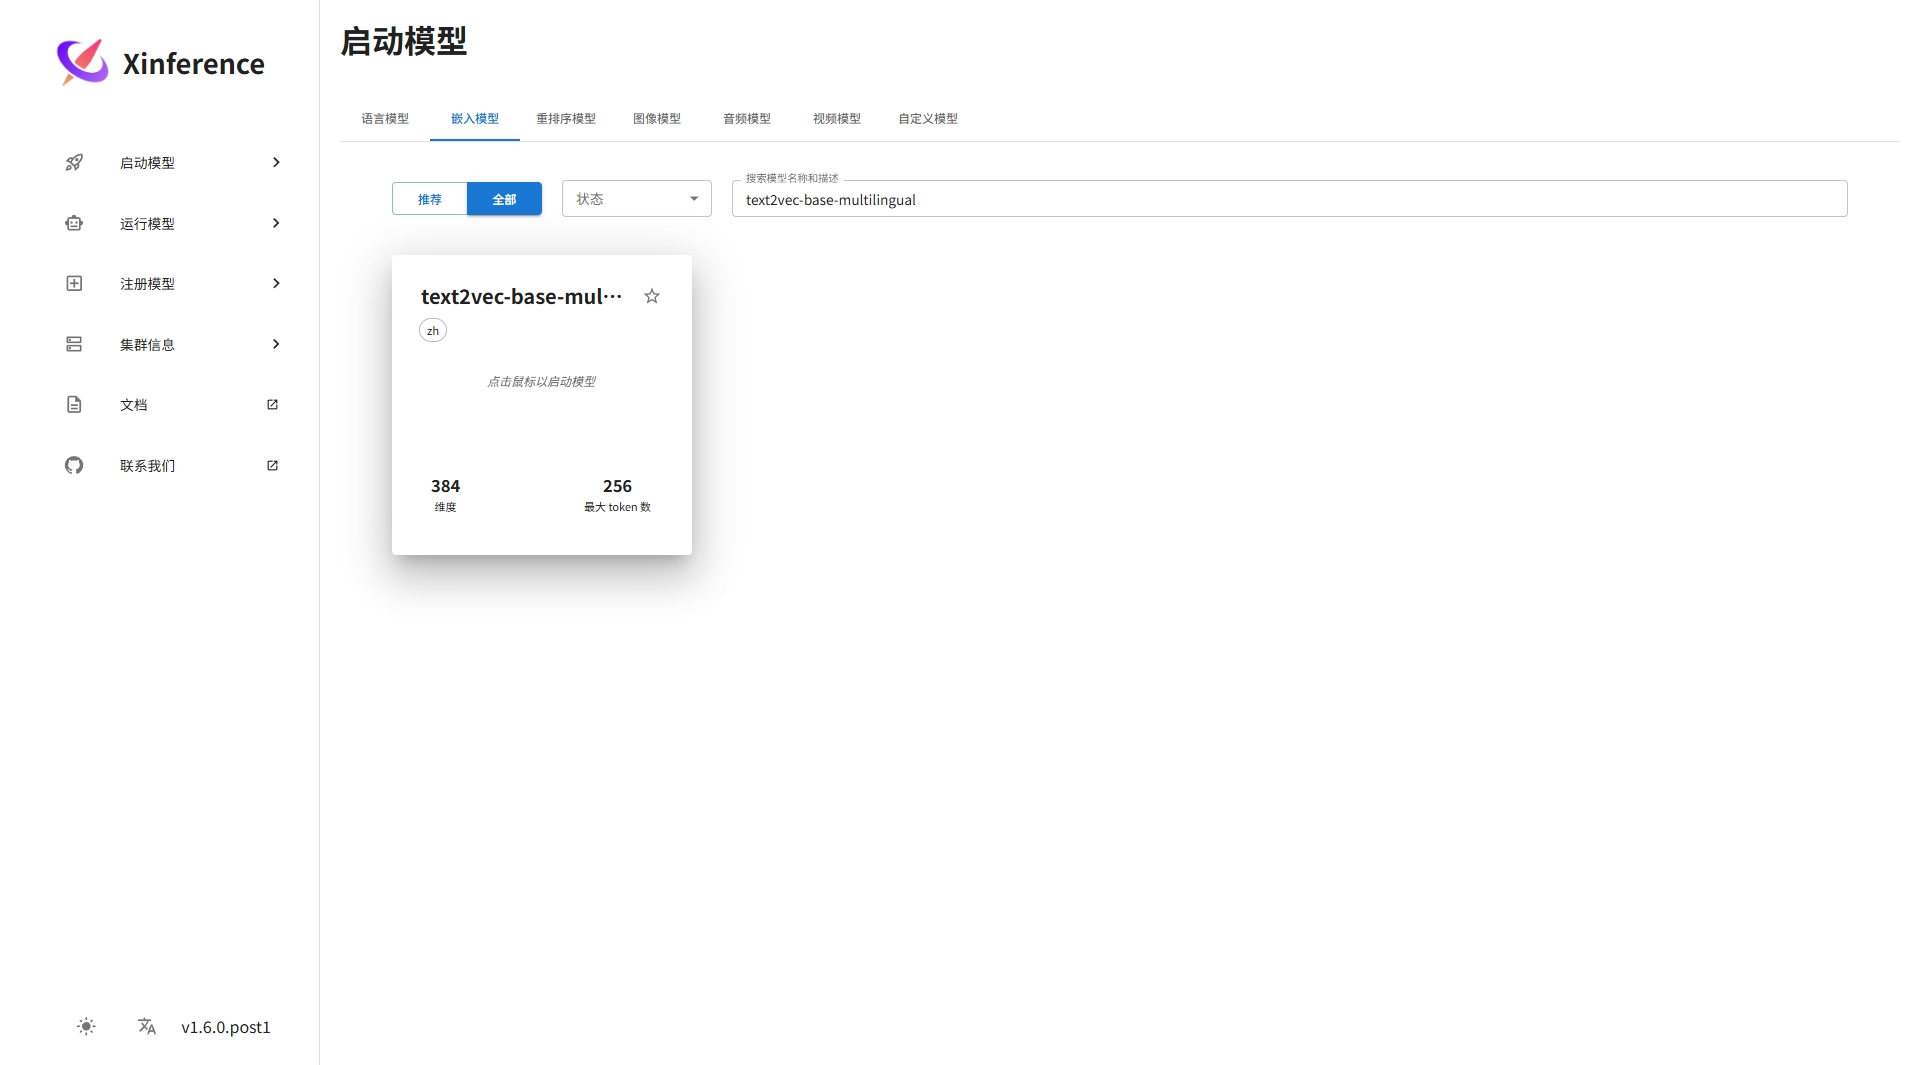Image resolution: width=1920 pixels, height=1065 pixels.
Task: Switch to the 语言模型 tab
Action: click(385, 119)
